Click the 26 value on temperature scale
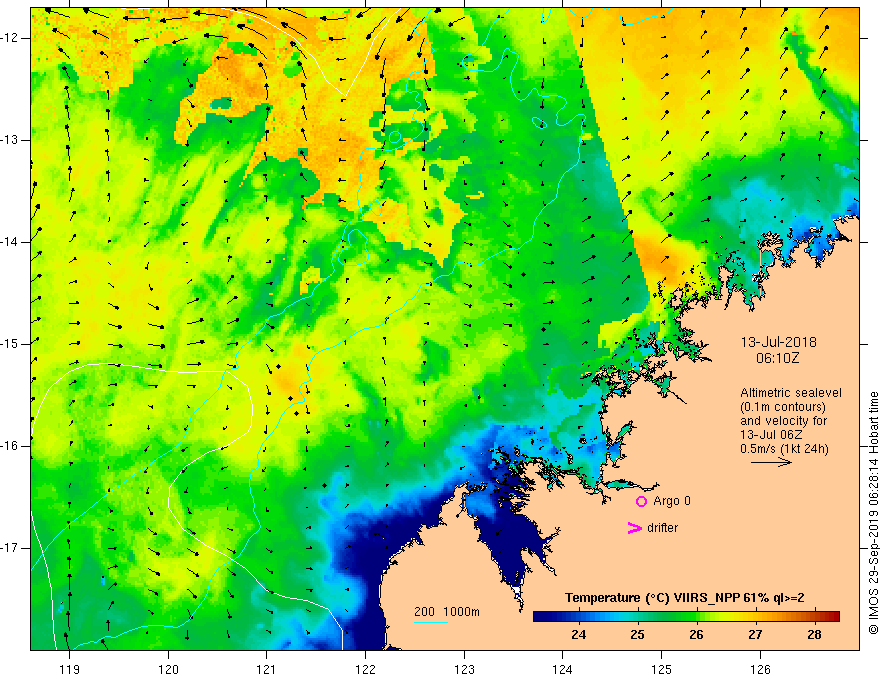This screenshot has height=680, width=880. pos(696,635)
